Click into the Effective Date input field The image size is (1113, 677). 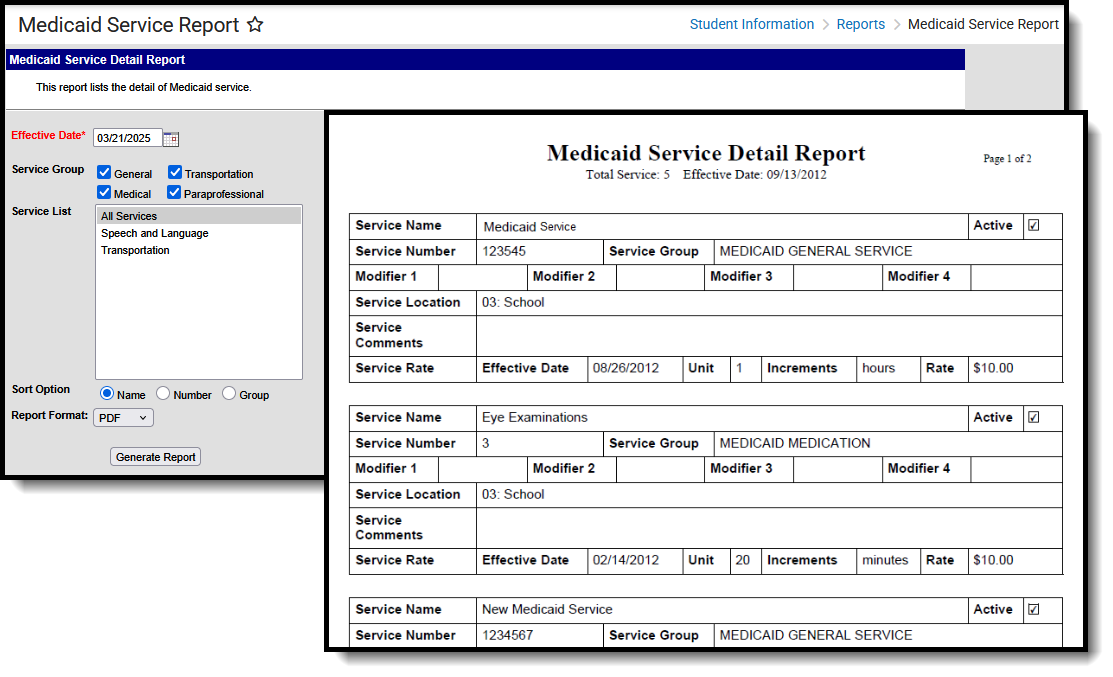(128, 138)
